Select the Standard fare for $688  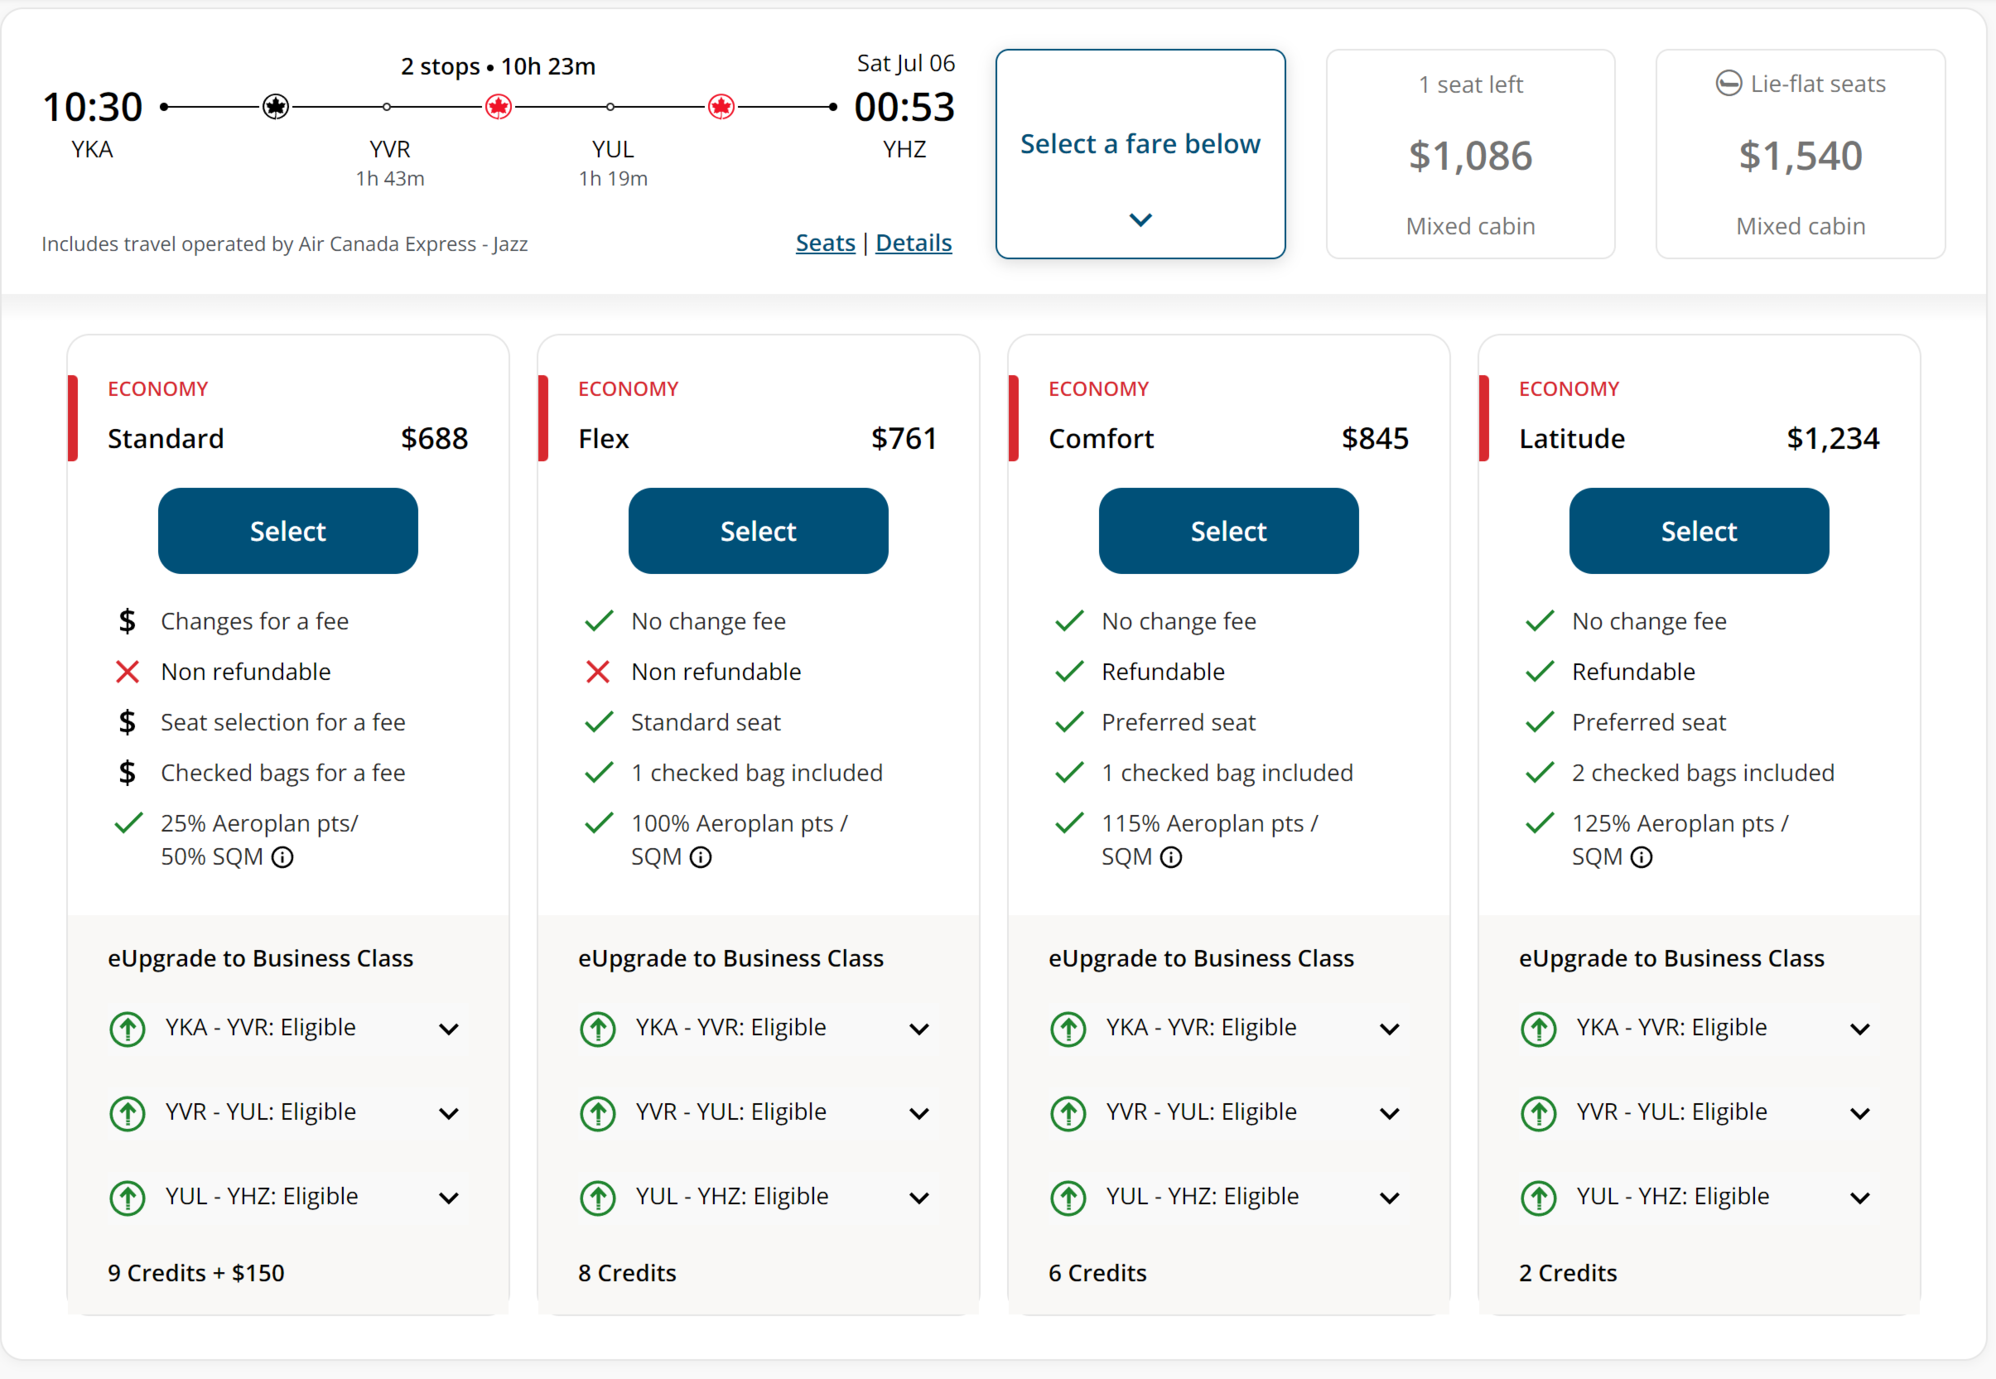tap(288, 531)
